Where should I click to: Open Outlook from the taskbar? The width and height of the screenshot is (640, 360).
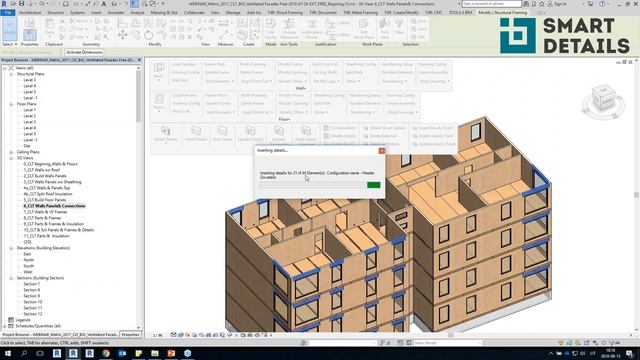(x=122, y=353)
